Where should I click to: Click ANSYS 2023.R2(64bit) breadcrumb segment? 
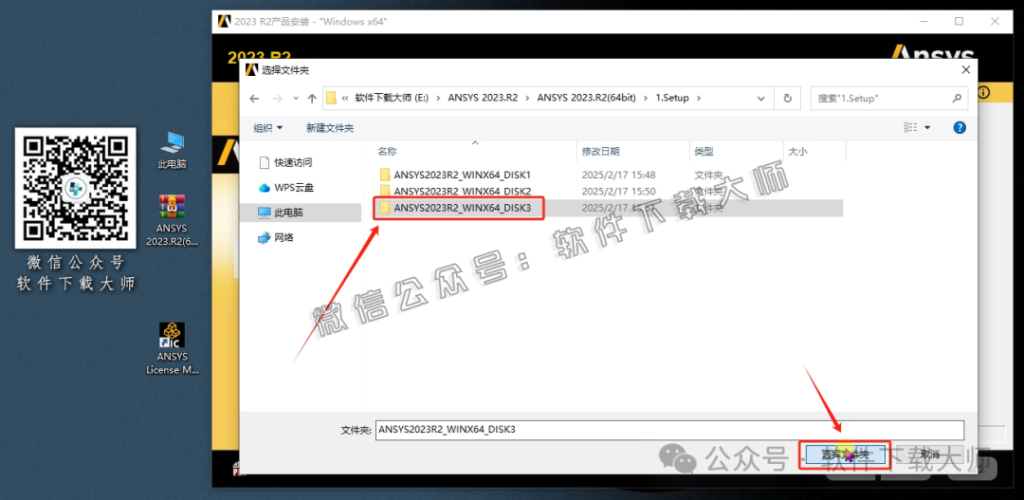coord(584,99)
